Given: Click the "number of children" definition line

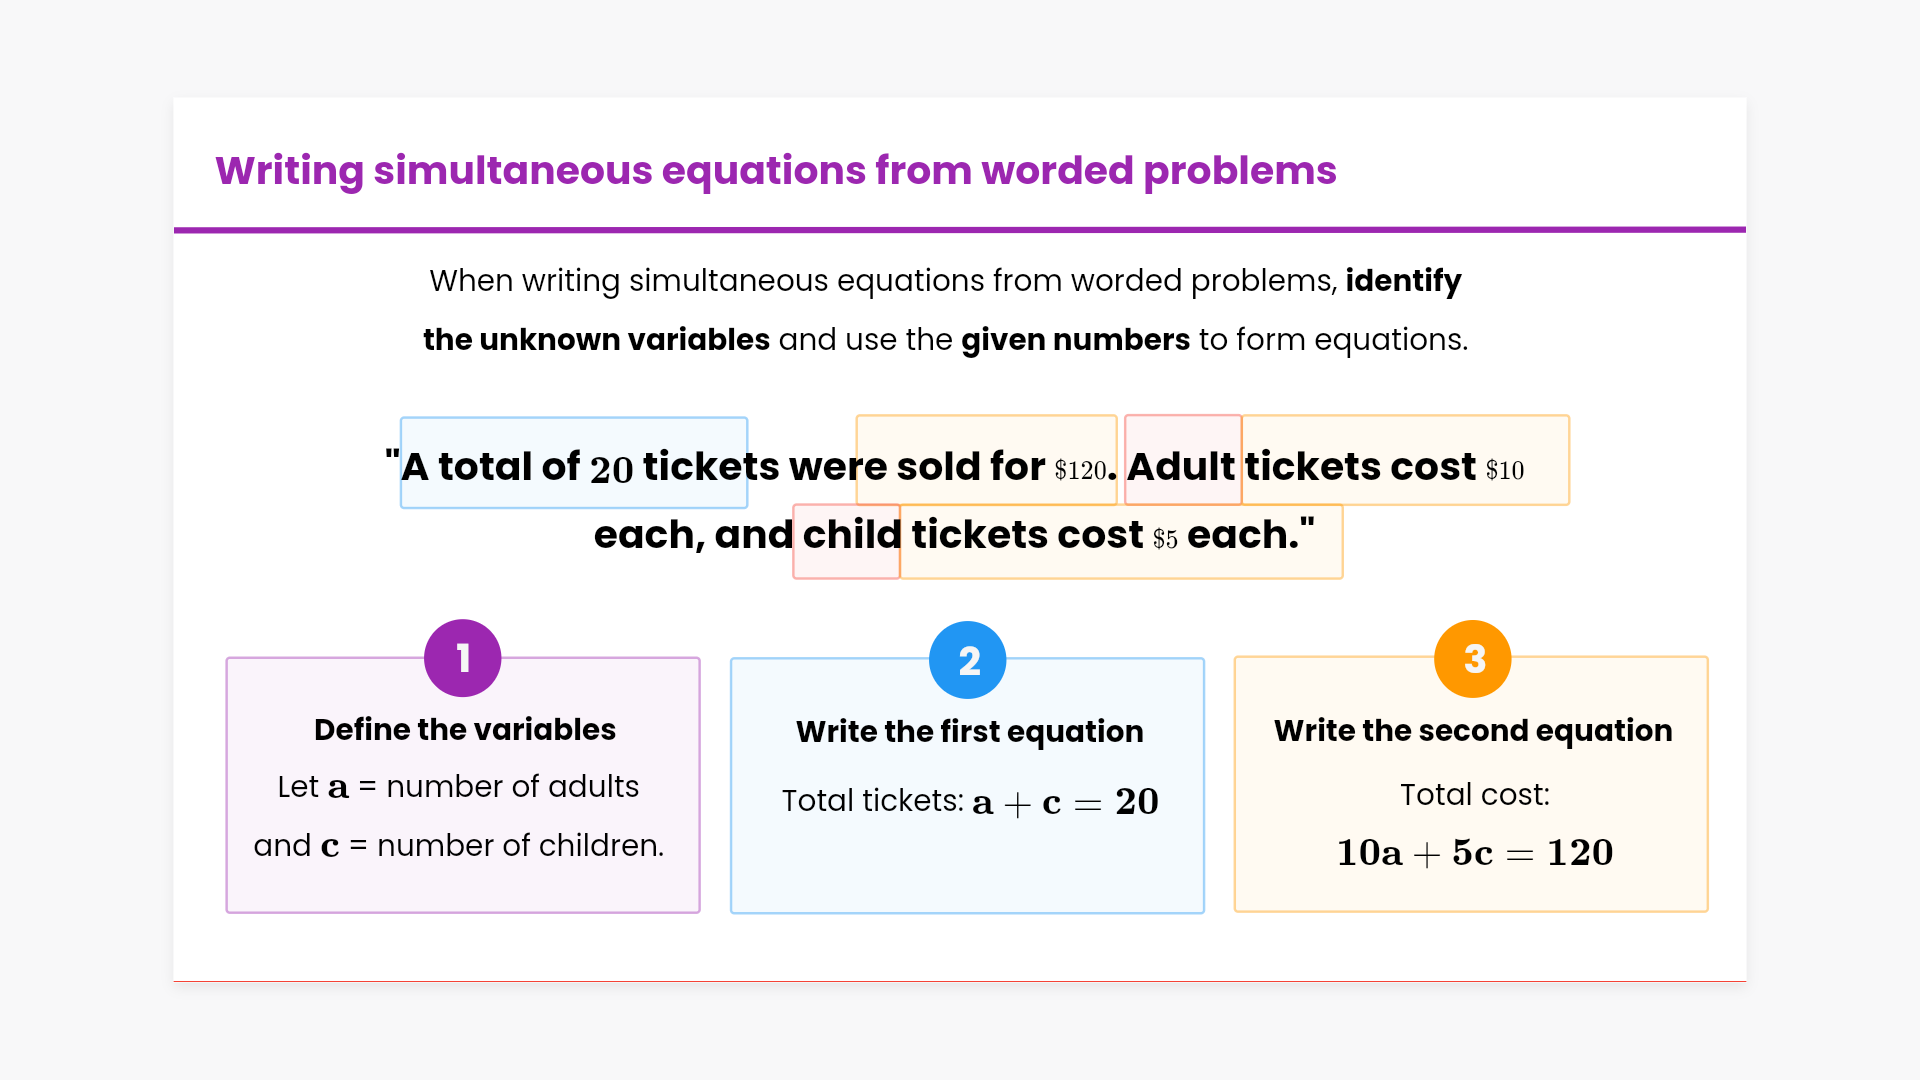Looking at the screenshot, I should pyautogui.click(x=459, y=846).
